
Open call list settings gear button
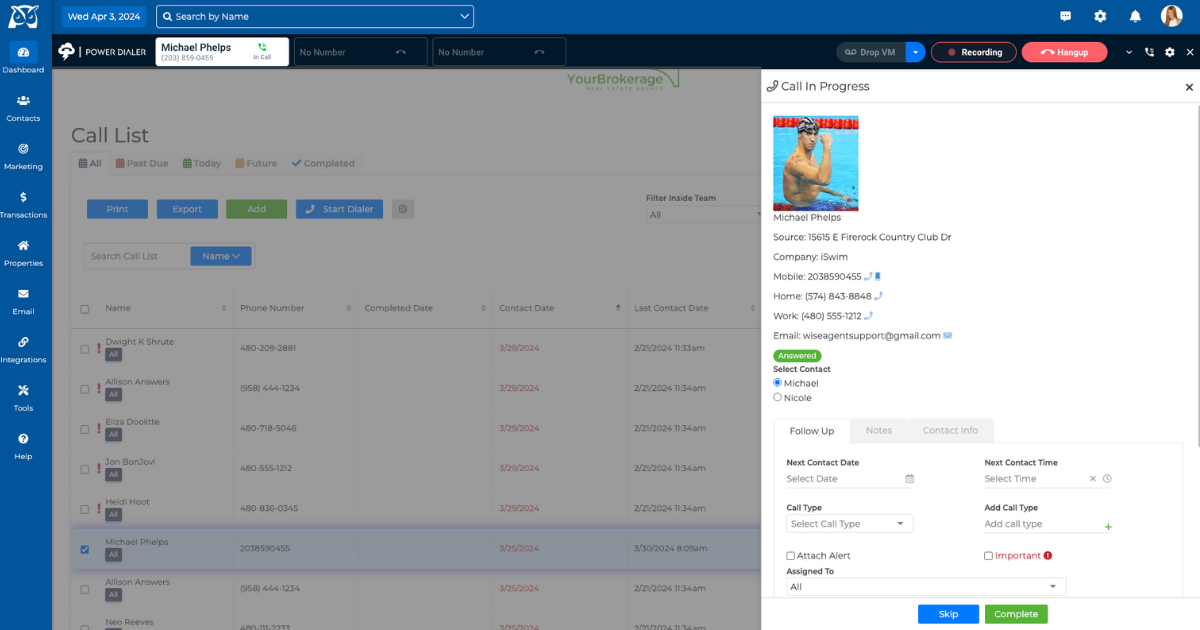point(403,209)
